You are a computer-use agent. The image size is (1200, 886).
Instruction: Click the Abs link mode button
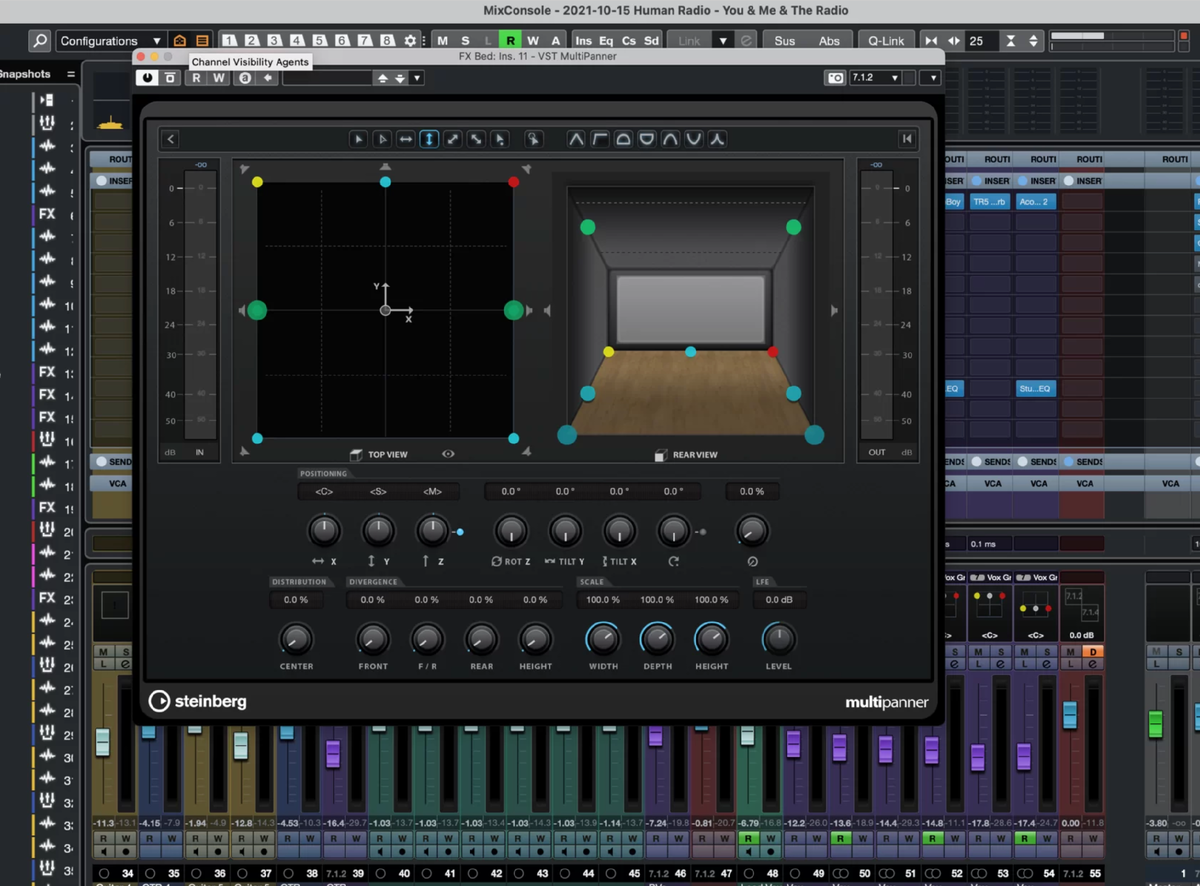click(829, 41)
